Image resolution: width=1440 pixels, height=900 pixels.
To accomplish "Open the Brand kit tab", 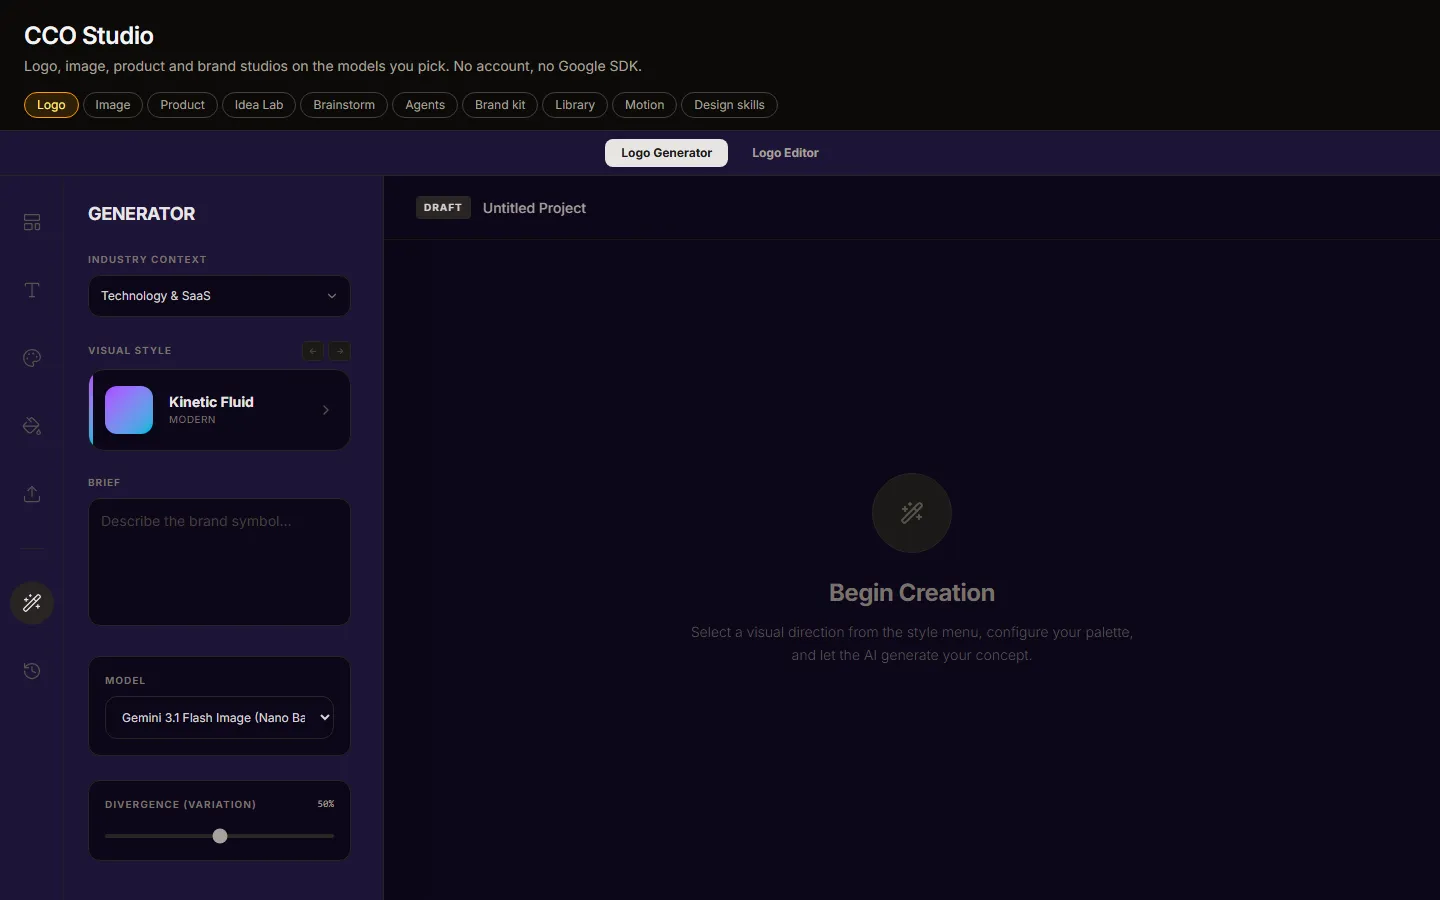I will tap(500, 105).
